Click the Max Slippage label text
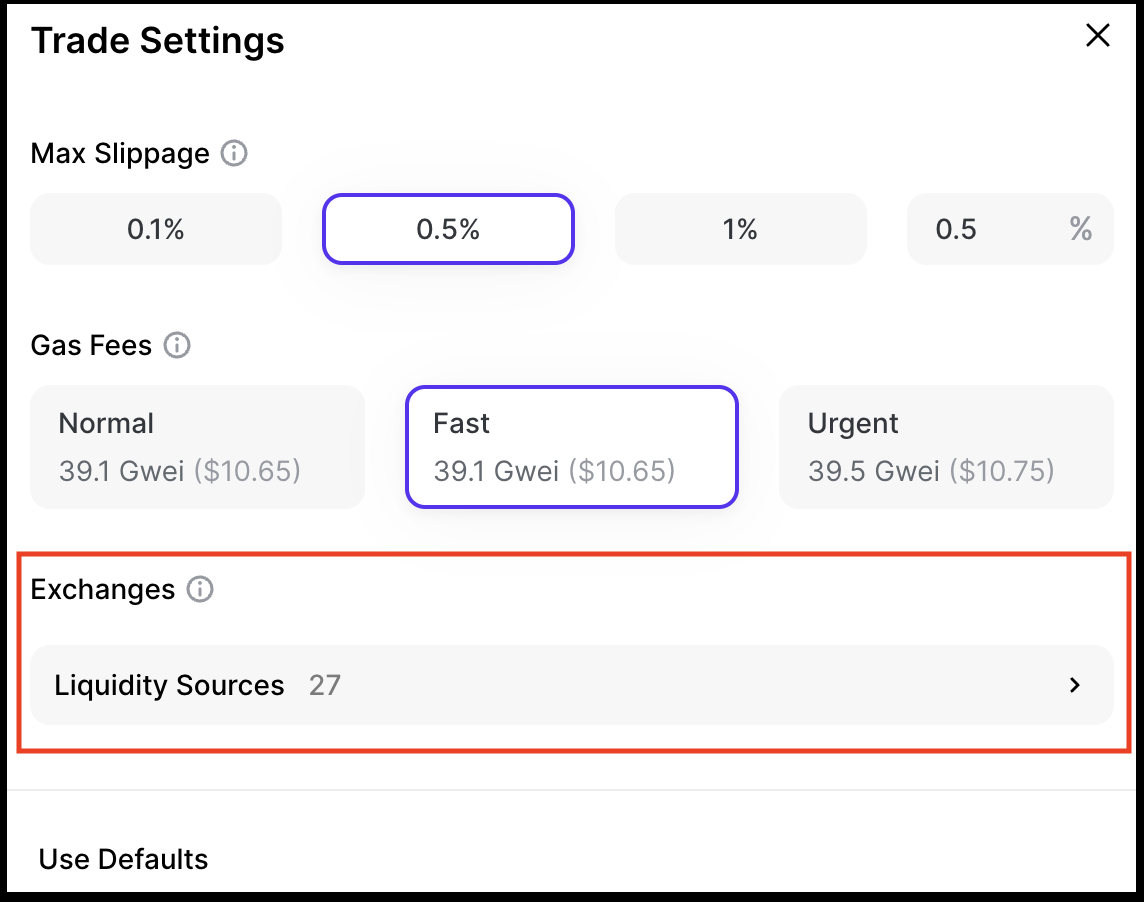The width and height of the screenshot is (1144, 902). [x=120, y=154]
